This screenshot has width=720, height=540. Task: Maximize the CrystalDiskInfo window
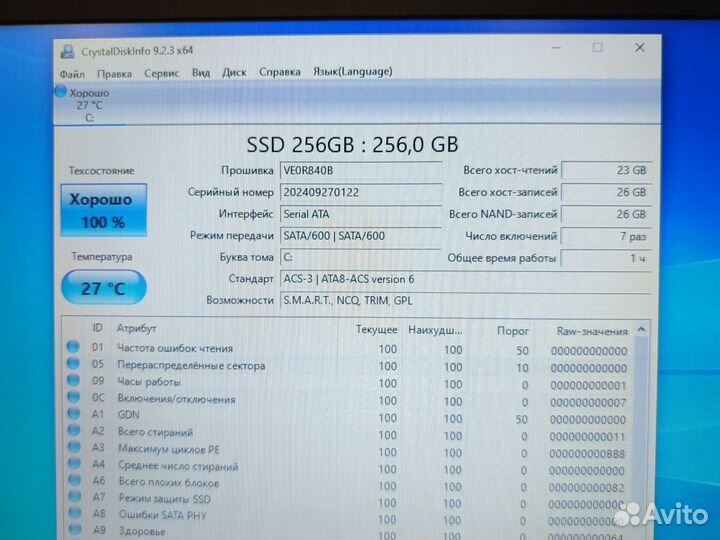tap(597, 47)
